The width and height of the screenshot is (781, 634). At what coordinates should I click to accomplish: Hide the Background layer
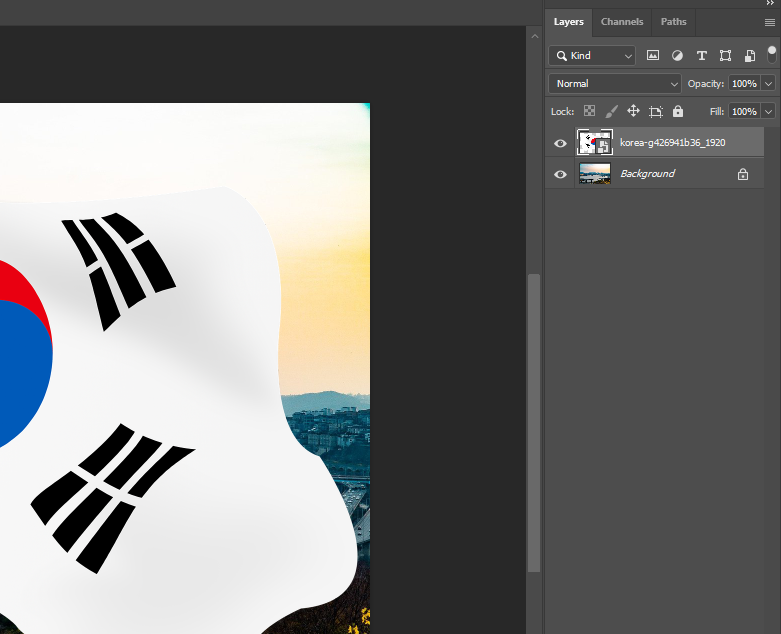pos(560,174)
